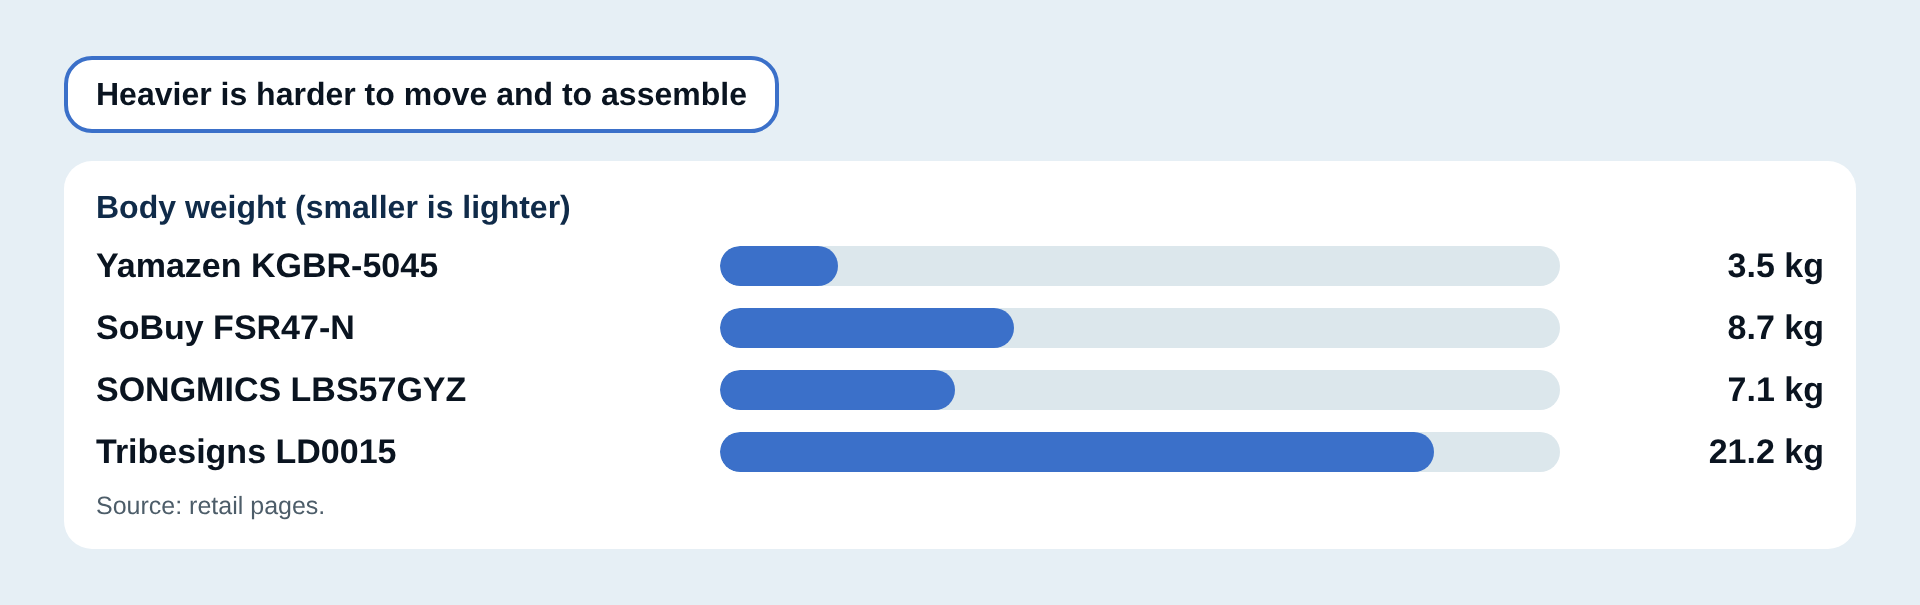Select the 'Body weight (smaller is lighter)' title
Image resolution: width=1920 pixels, height=605 pixels.
pyautogui.click(x=333, y=207)
